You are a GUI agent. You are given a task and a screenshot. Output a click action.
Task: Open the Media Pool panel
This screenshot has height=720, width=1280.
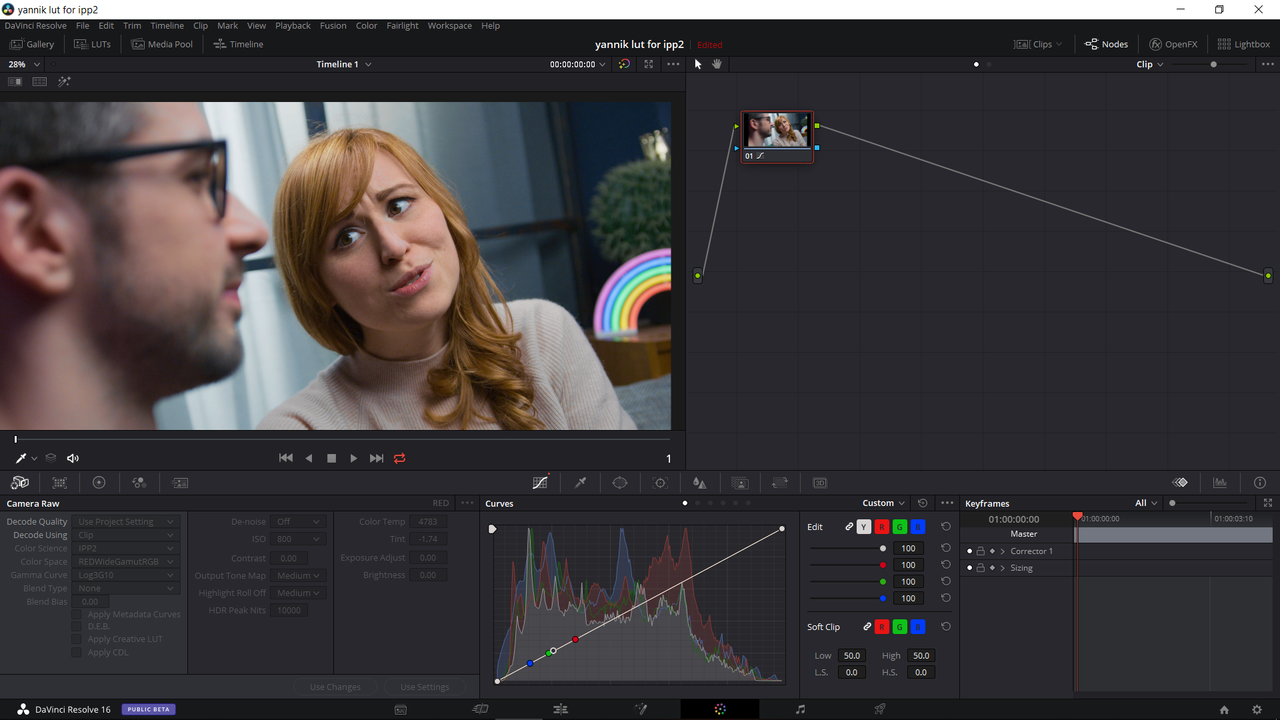point(162,44)
